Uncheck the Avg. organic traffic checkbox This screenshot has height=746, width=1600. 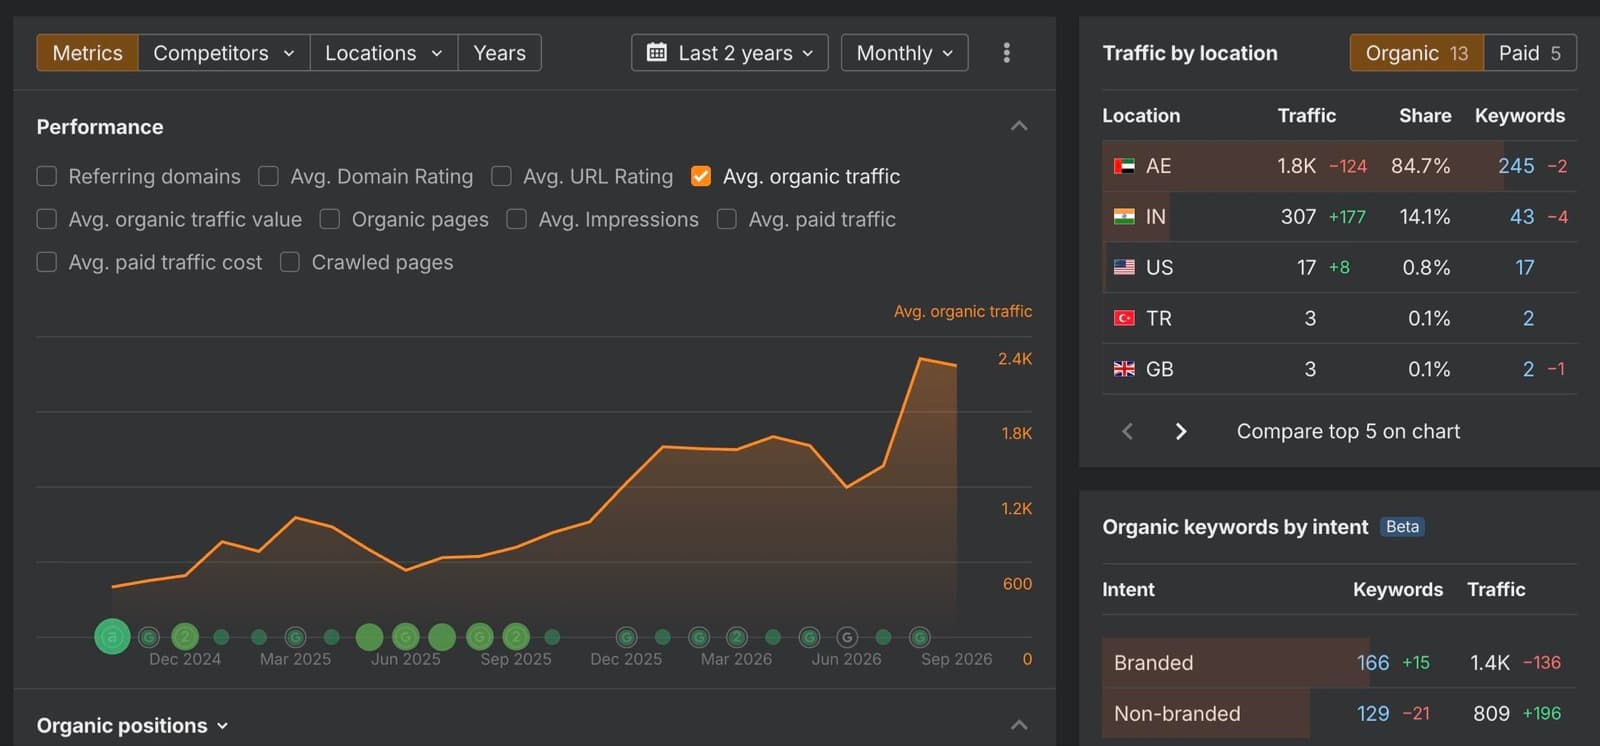tap(701, 176)
